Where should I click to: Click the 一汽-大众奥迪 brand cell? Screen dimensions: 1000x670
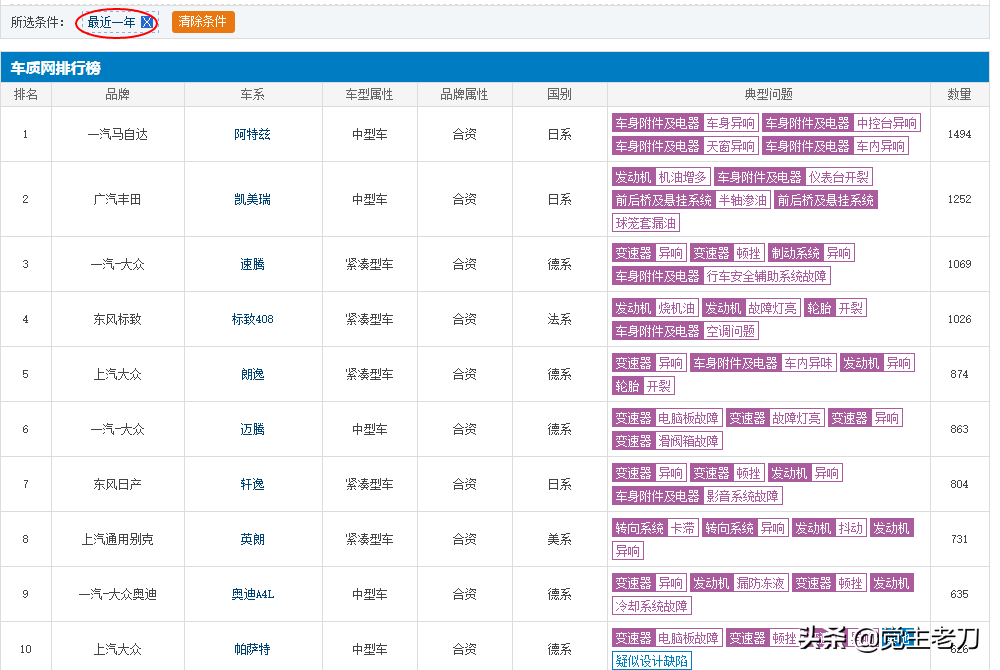tap(117, 594)
